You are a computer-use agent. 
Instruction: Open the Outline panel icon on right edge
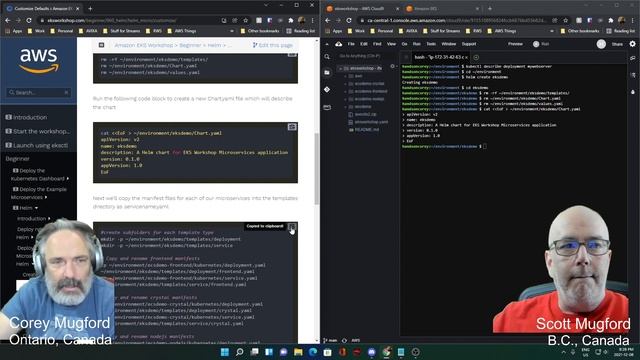click(633, 75)
